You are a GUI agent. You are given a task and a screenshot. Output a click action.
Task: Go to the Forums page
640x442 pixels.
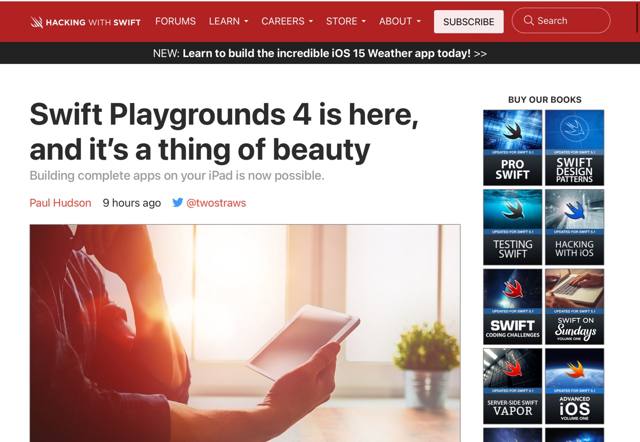point(175,21)
